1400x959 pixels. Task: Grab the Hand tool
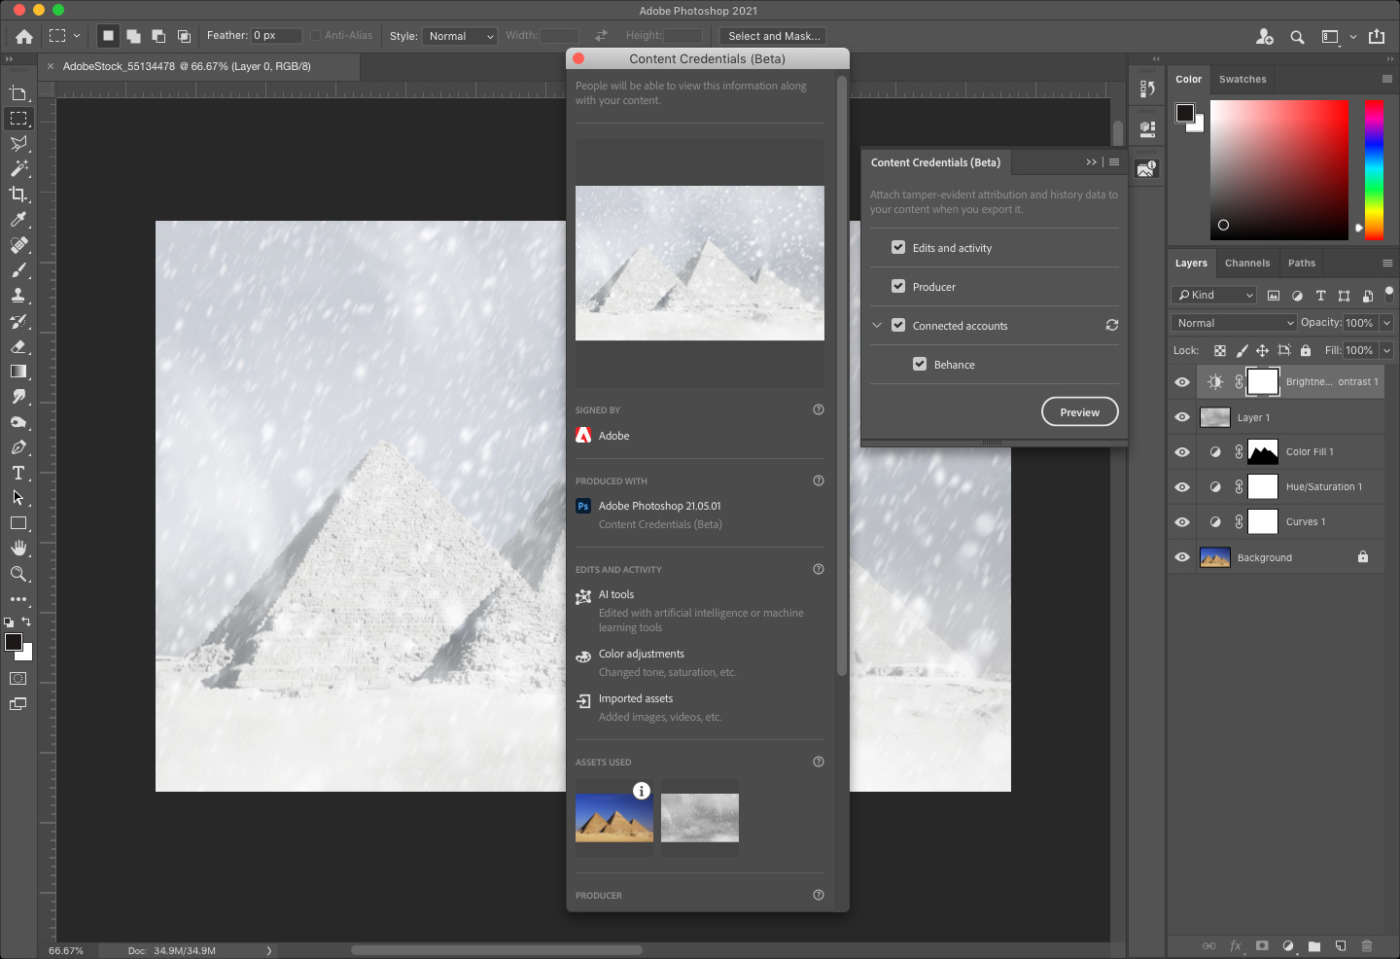pyautogui.click(x=18, y=547)
